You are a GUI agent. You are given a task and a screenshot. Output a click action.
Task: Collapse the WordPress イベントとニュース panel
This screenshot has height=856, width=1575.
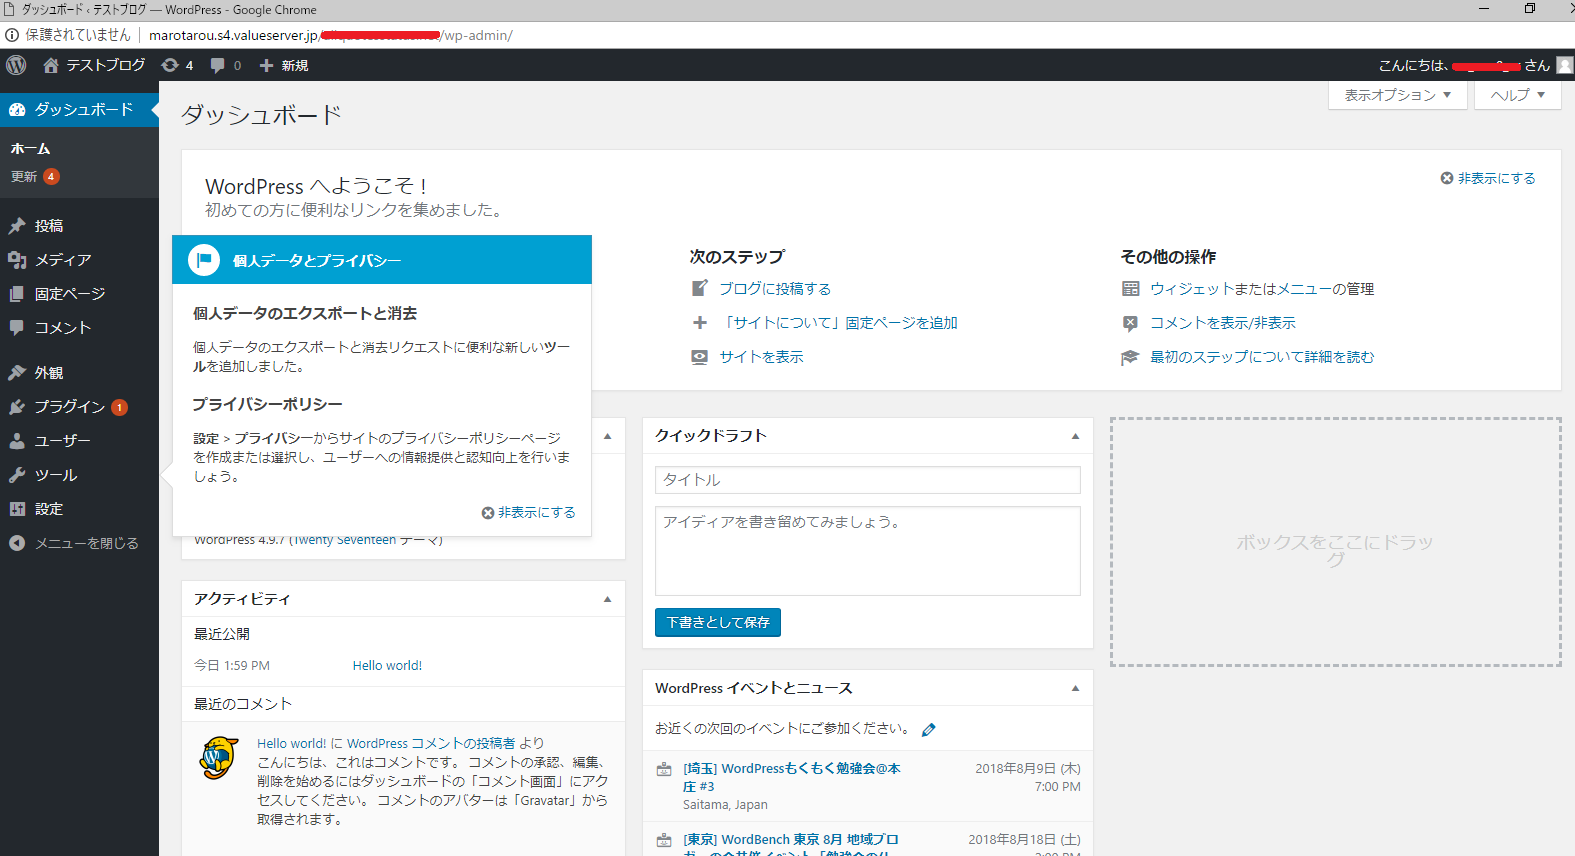pyautogui.click(x=1076, y=688)
